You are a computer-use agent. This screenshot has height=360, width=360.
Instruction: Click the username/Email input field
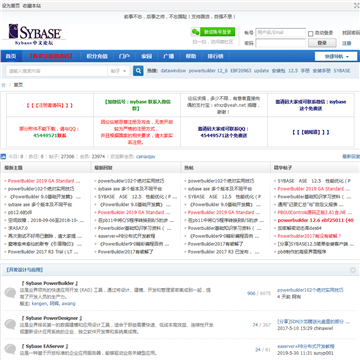280,33
